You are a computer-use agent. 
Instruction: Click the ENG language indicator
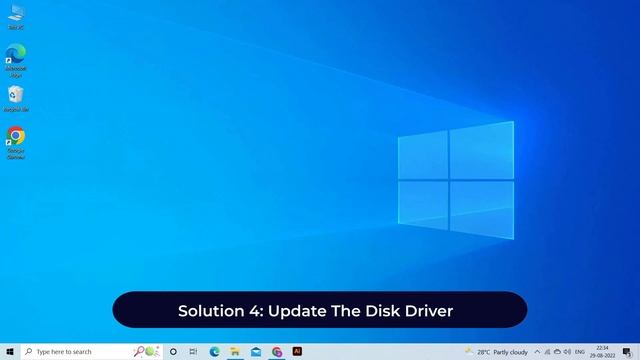pos(580,352)
